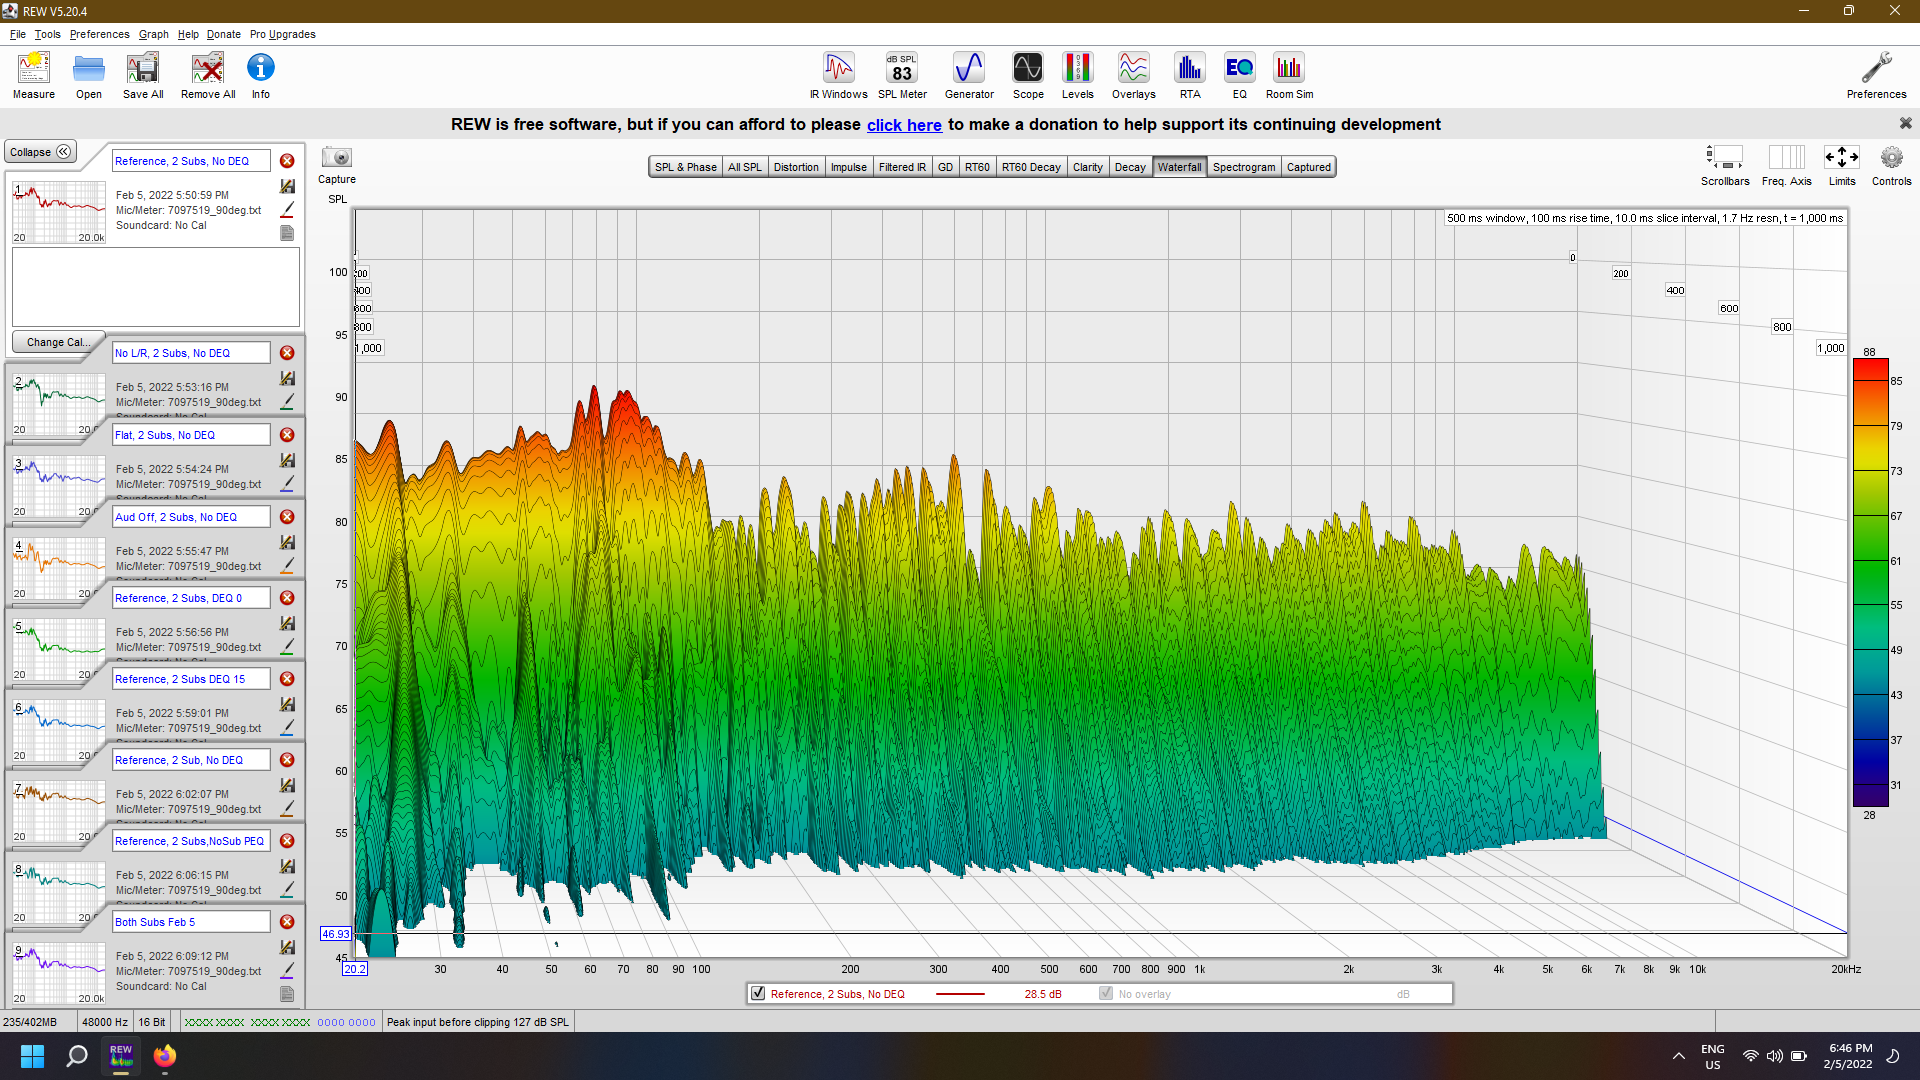Save the first measurement with disk icon
The height and width of the screenshot is (1080, 1920).
tap(287, 187)
